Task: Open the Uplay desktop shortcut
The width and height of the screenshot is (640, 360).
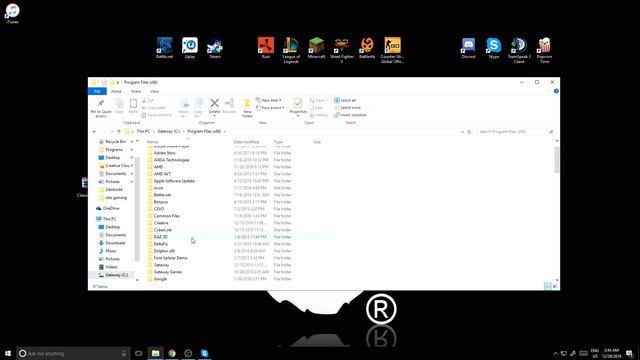Action: tap(190, 48)
